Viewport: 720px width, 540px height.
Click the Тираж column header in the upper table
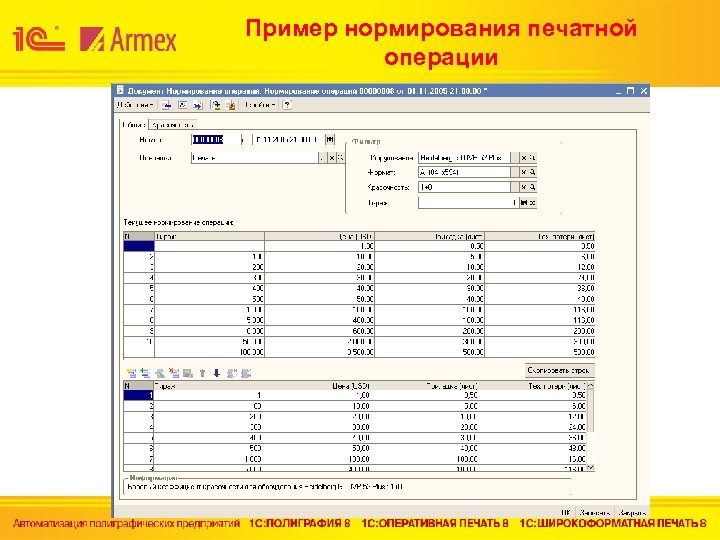(209, 236)
